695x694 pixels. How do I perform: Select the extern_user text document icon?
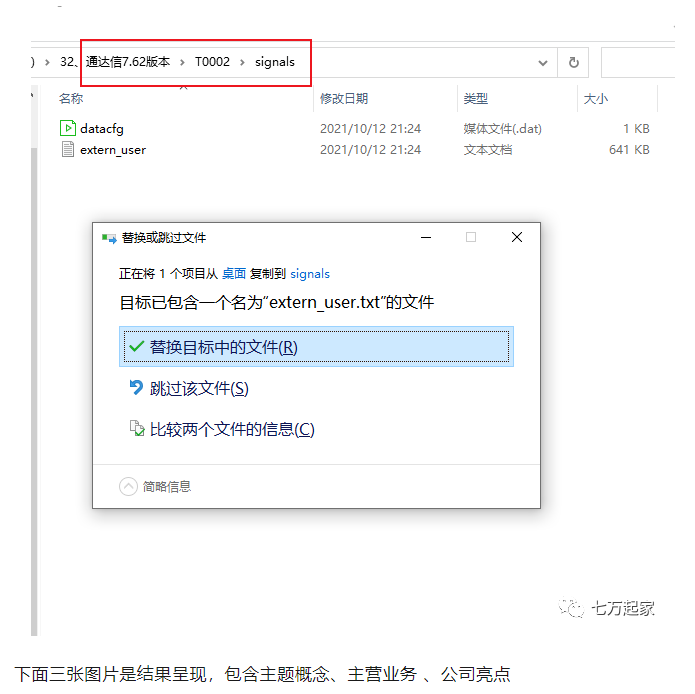tap(67, 149)
